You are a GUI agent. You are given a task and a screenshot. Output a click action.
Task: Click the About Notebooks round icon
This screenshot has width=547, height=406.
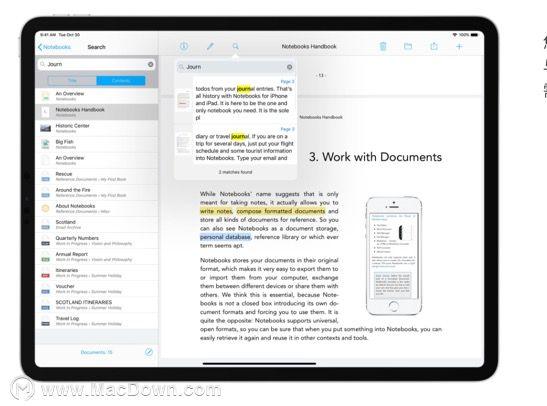click(45, 208)
